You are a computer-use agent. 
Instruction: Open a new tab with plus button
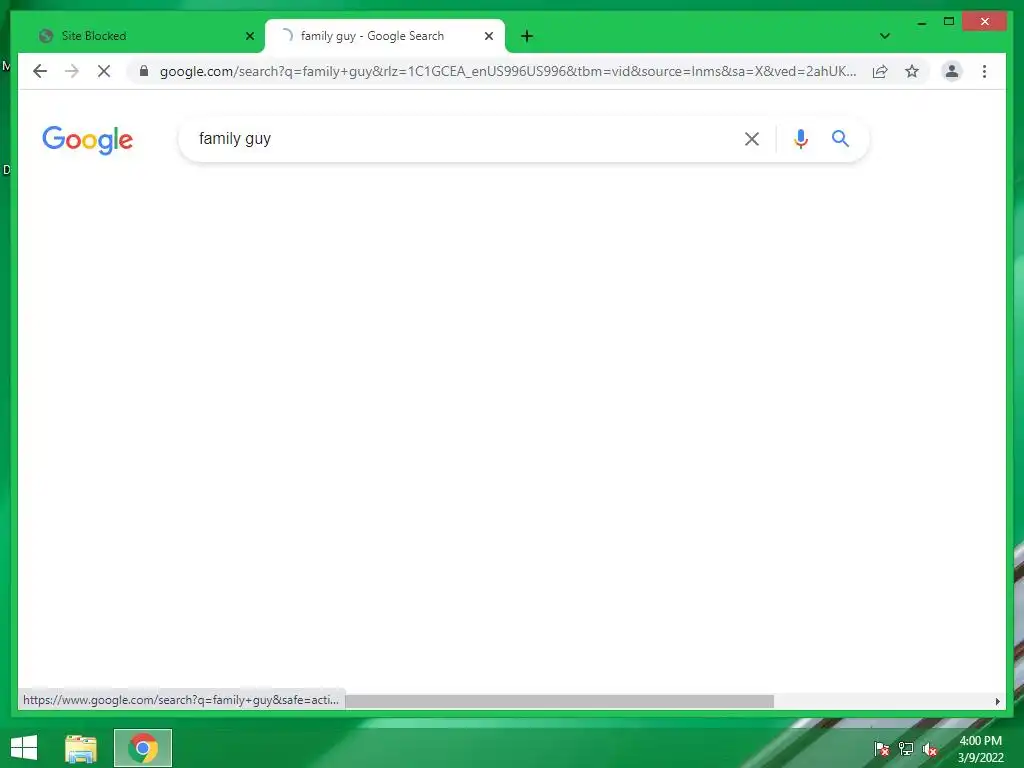point(527,36)
